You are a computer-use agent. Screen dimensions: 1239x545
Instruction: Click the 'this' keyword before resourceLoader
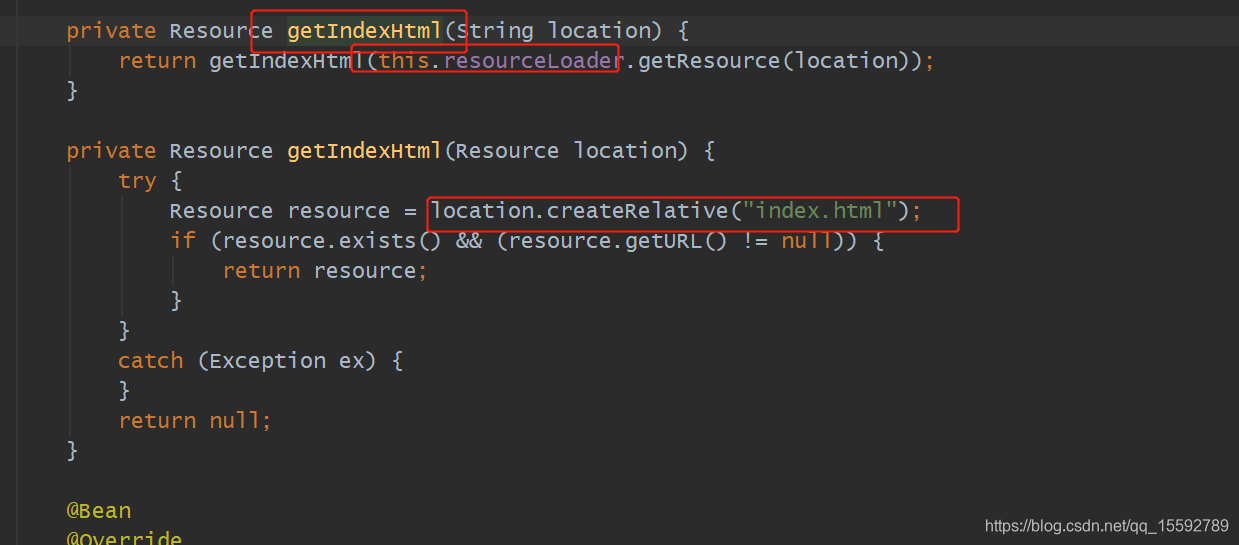click(x=403, y=61)
